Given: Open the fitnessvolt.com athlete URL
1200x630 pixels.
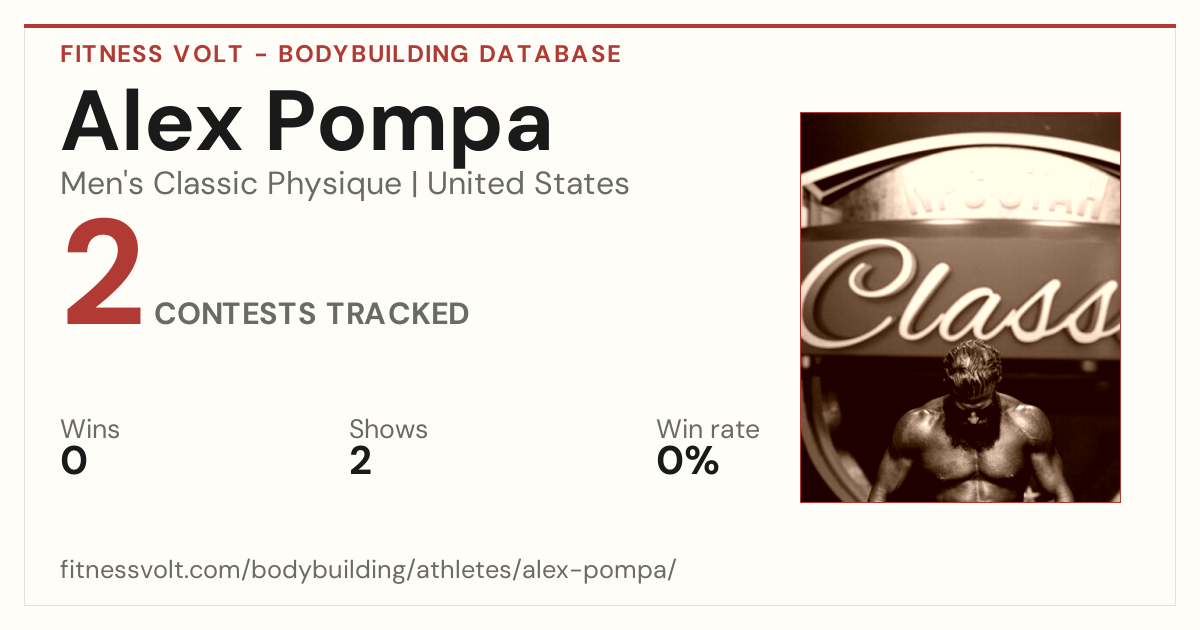Looking at the screenshot, I should [368, 571].
